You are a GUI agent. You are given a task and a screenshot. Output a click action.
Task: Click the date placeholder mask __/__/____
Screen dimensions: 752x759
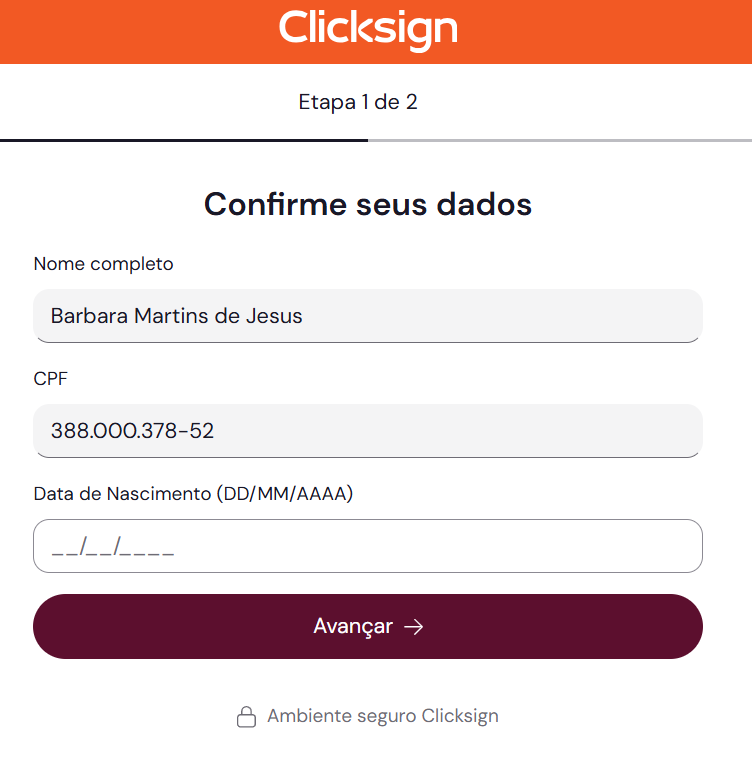[113, 547]
